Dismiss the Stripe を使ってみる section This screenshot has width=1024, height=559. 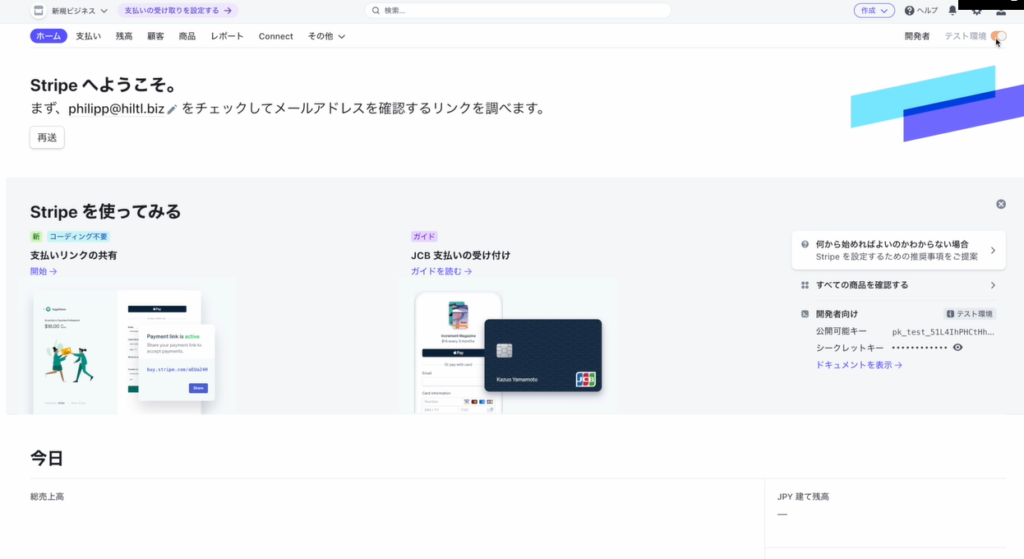click(x=1000, y=204)
